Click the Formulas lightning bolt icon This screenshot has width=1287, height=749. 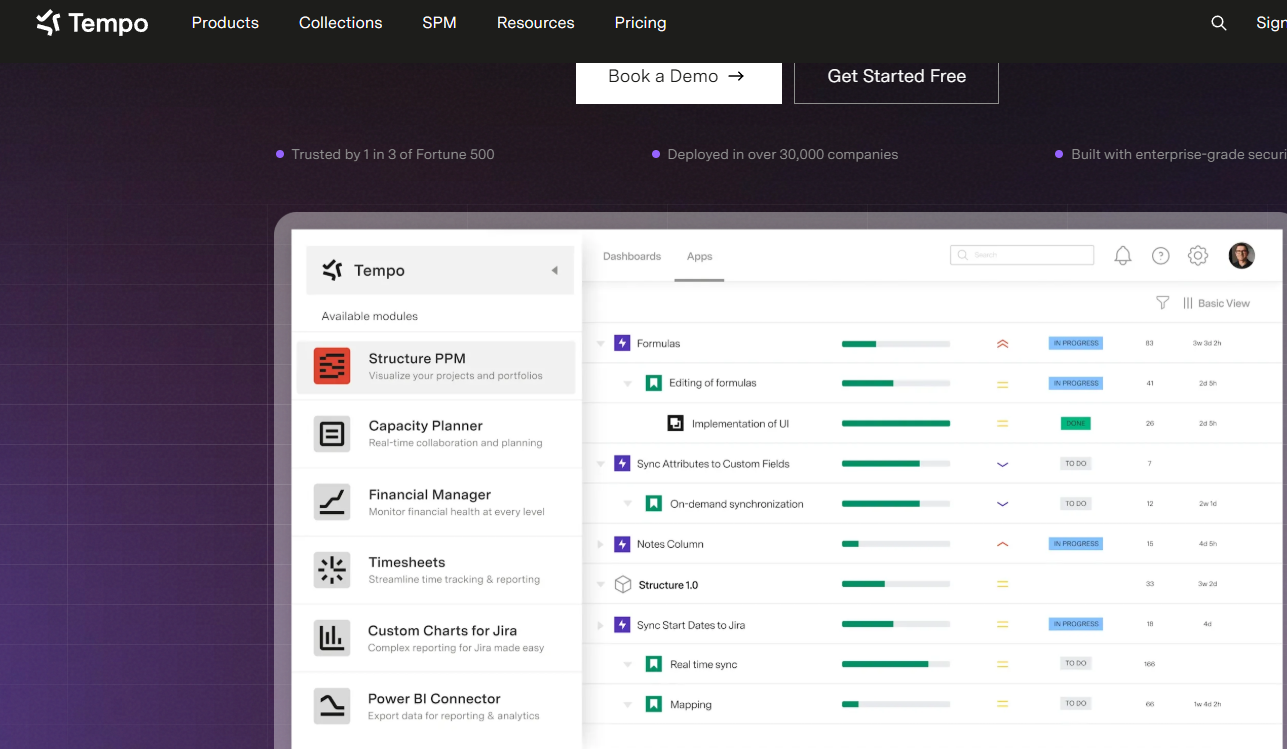point(622,343)
